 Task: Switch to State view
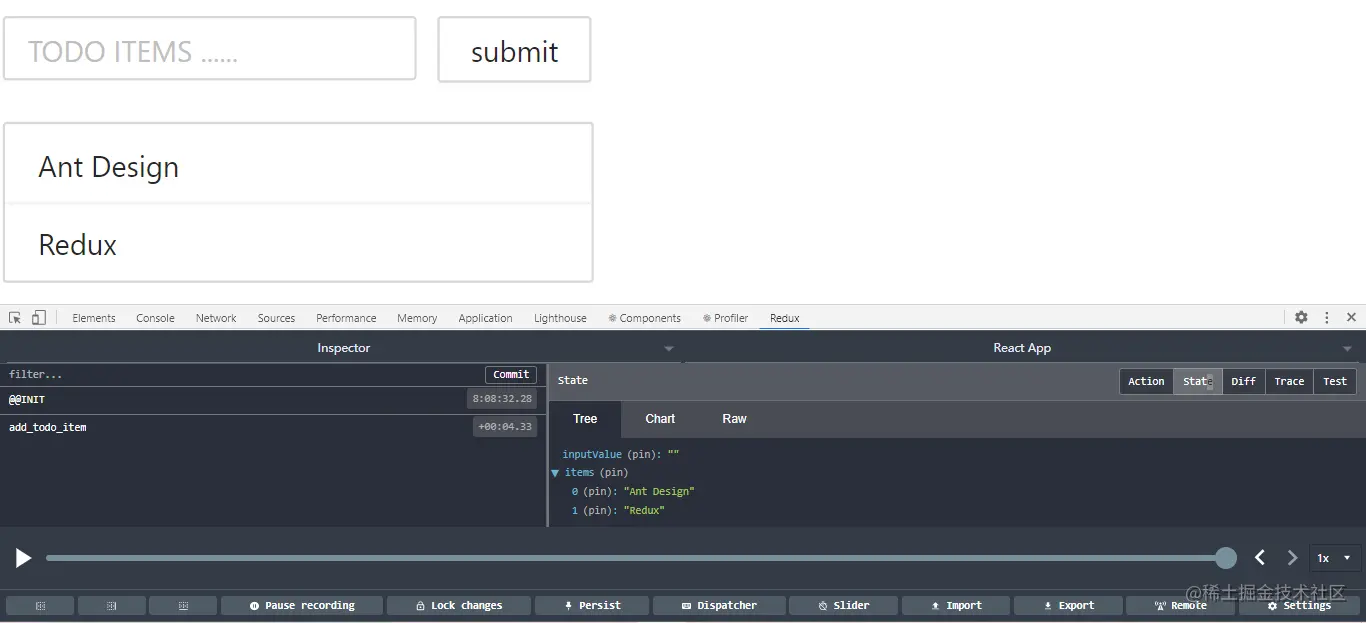tap(1197, 381)
